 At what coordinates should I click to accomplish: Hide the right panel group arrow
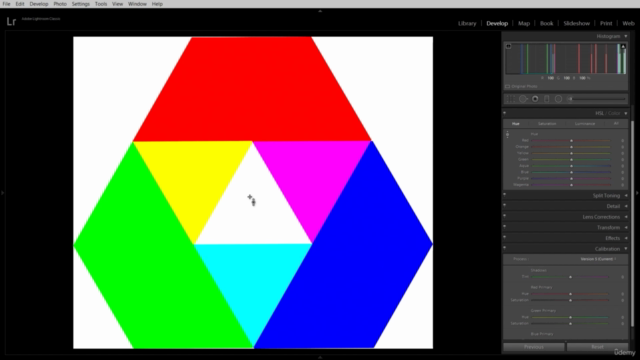click(637, 193)
